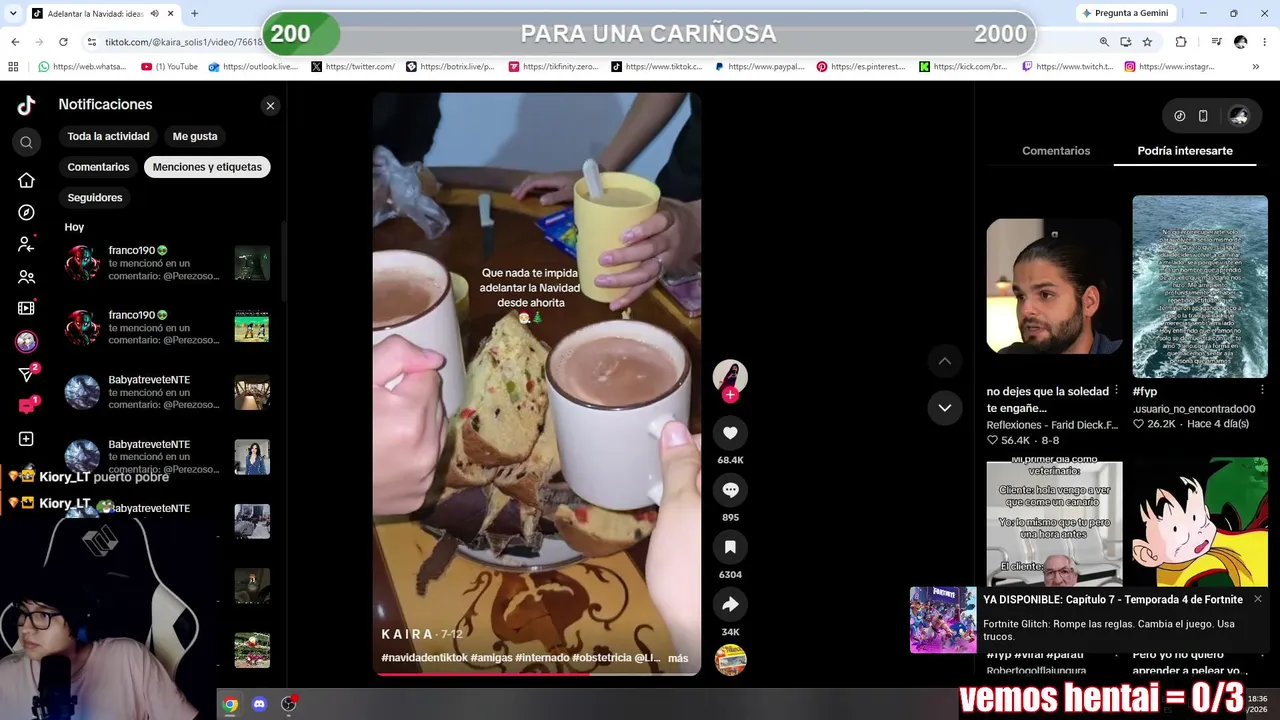Open the Activity inbox icon
The height and width of the screenshot is (720, 1280).
26,406
